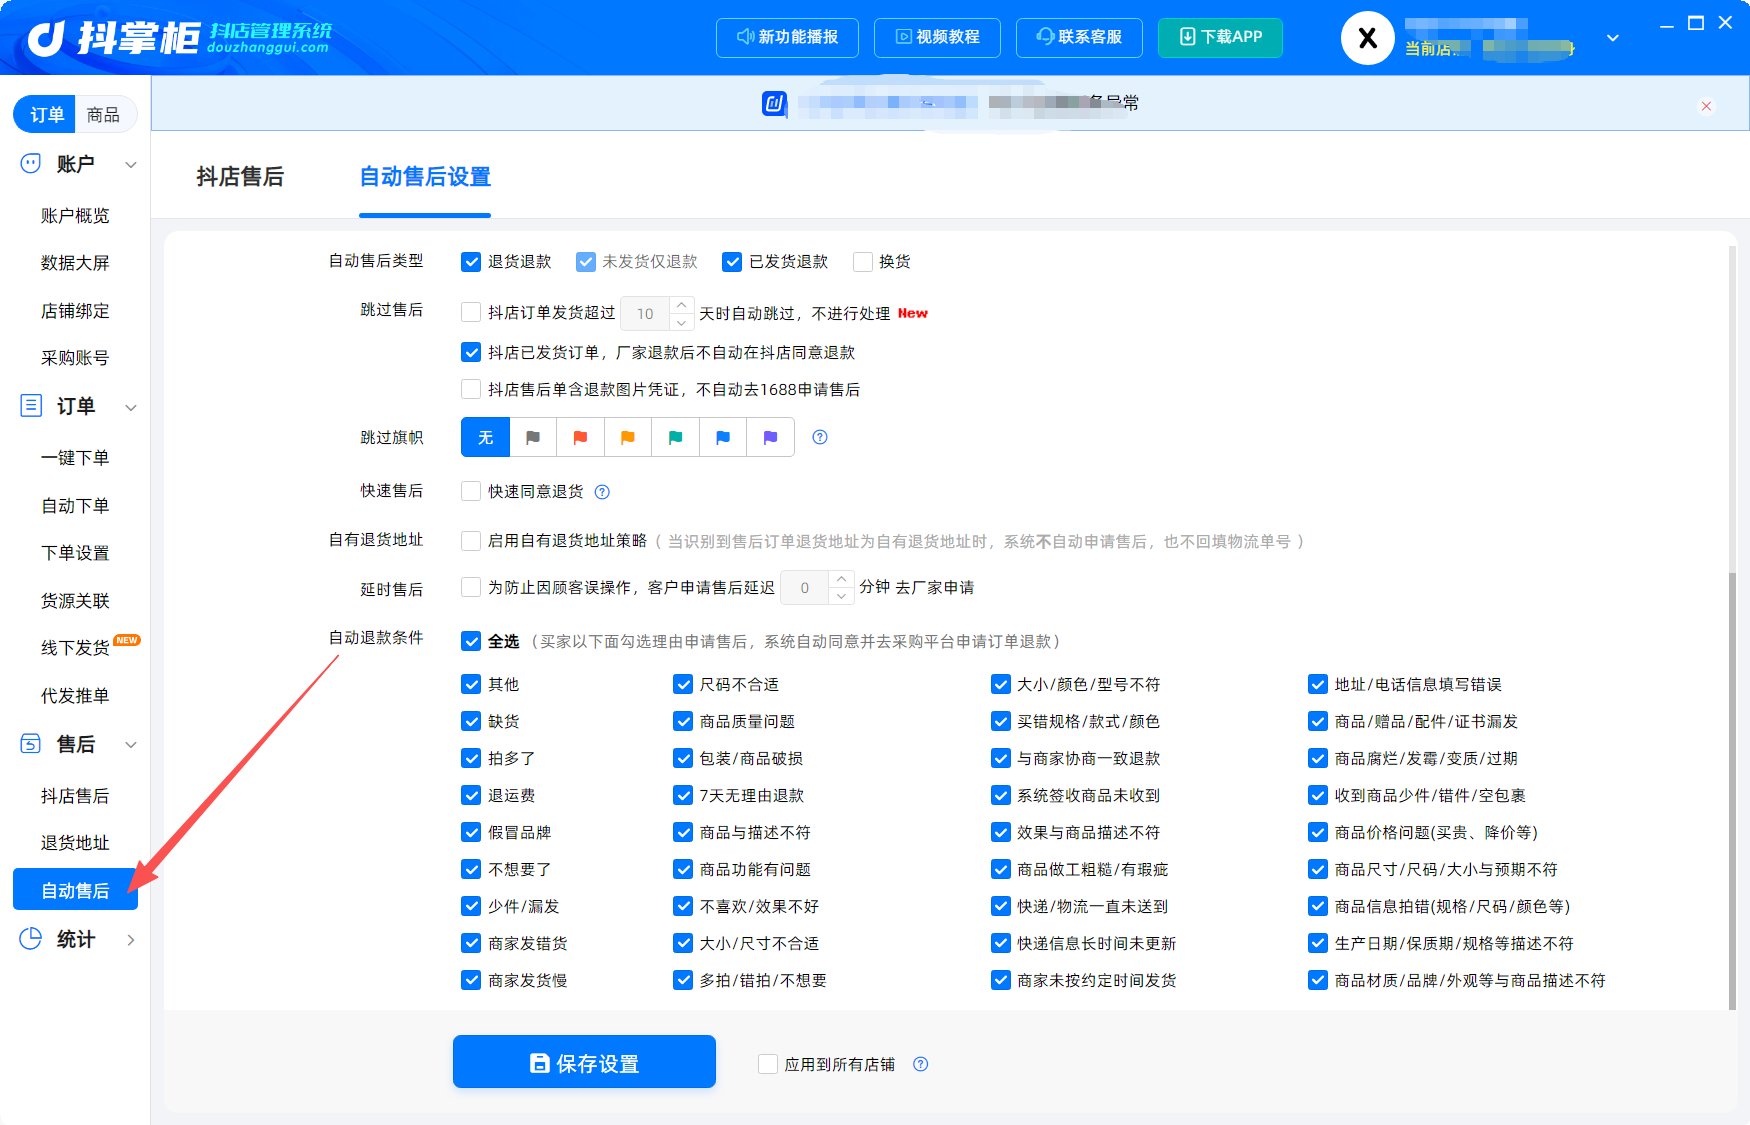
Task: Collapse the 售后 section chevron
Action: click(130, 744)
